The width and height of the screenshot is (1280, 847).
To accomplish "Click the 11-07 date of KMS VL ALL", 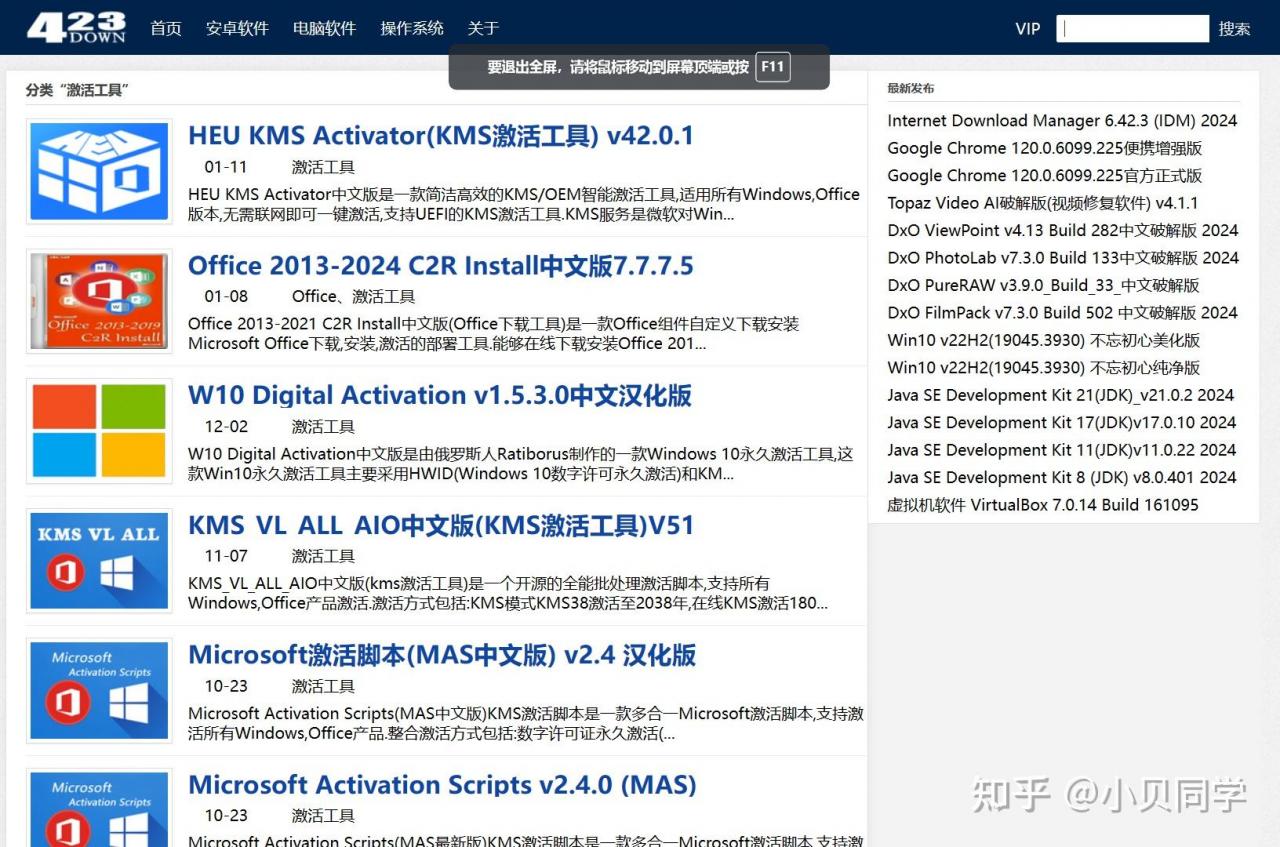I will [226, 556].
